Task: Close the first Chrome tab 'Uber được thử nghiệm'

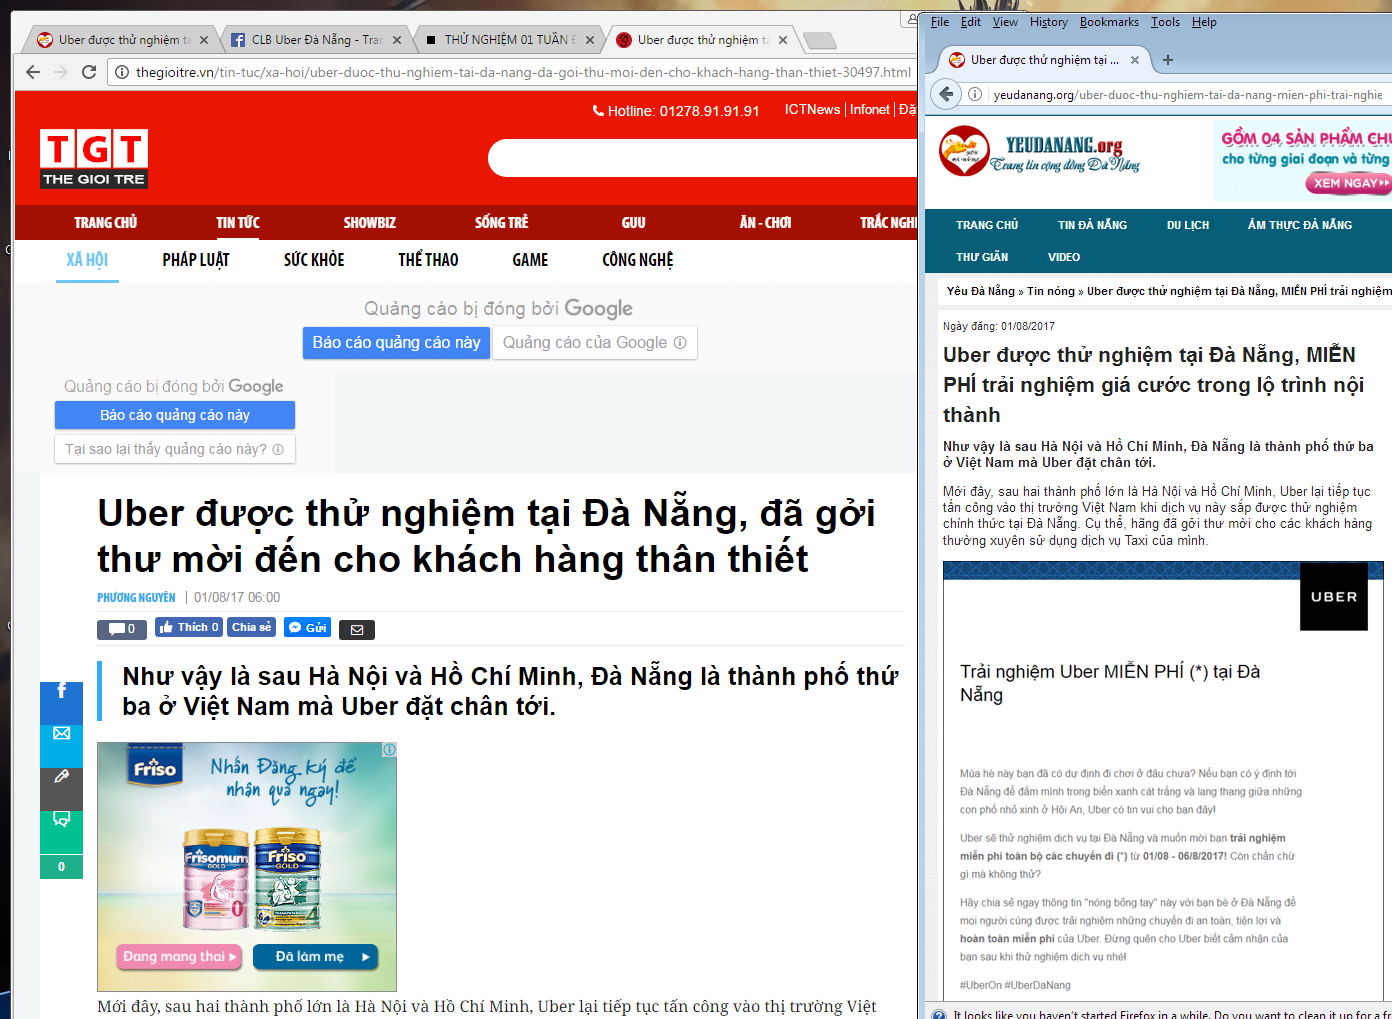Action: [204, 40]
